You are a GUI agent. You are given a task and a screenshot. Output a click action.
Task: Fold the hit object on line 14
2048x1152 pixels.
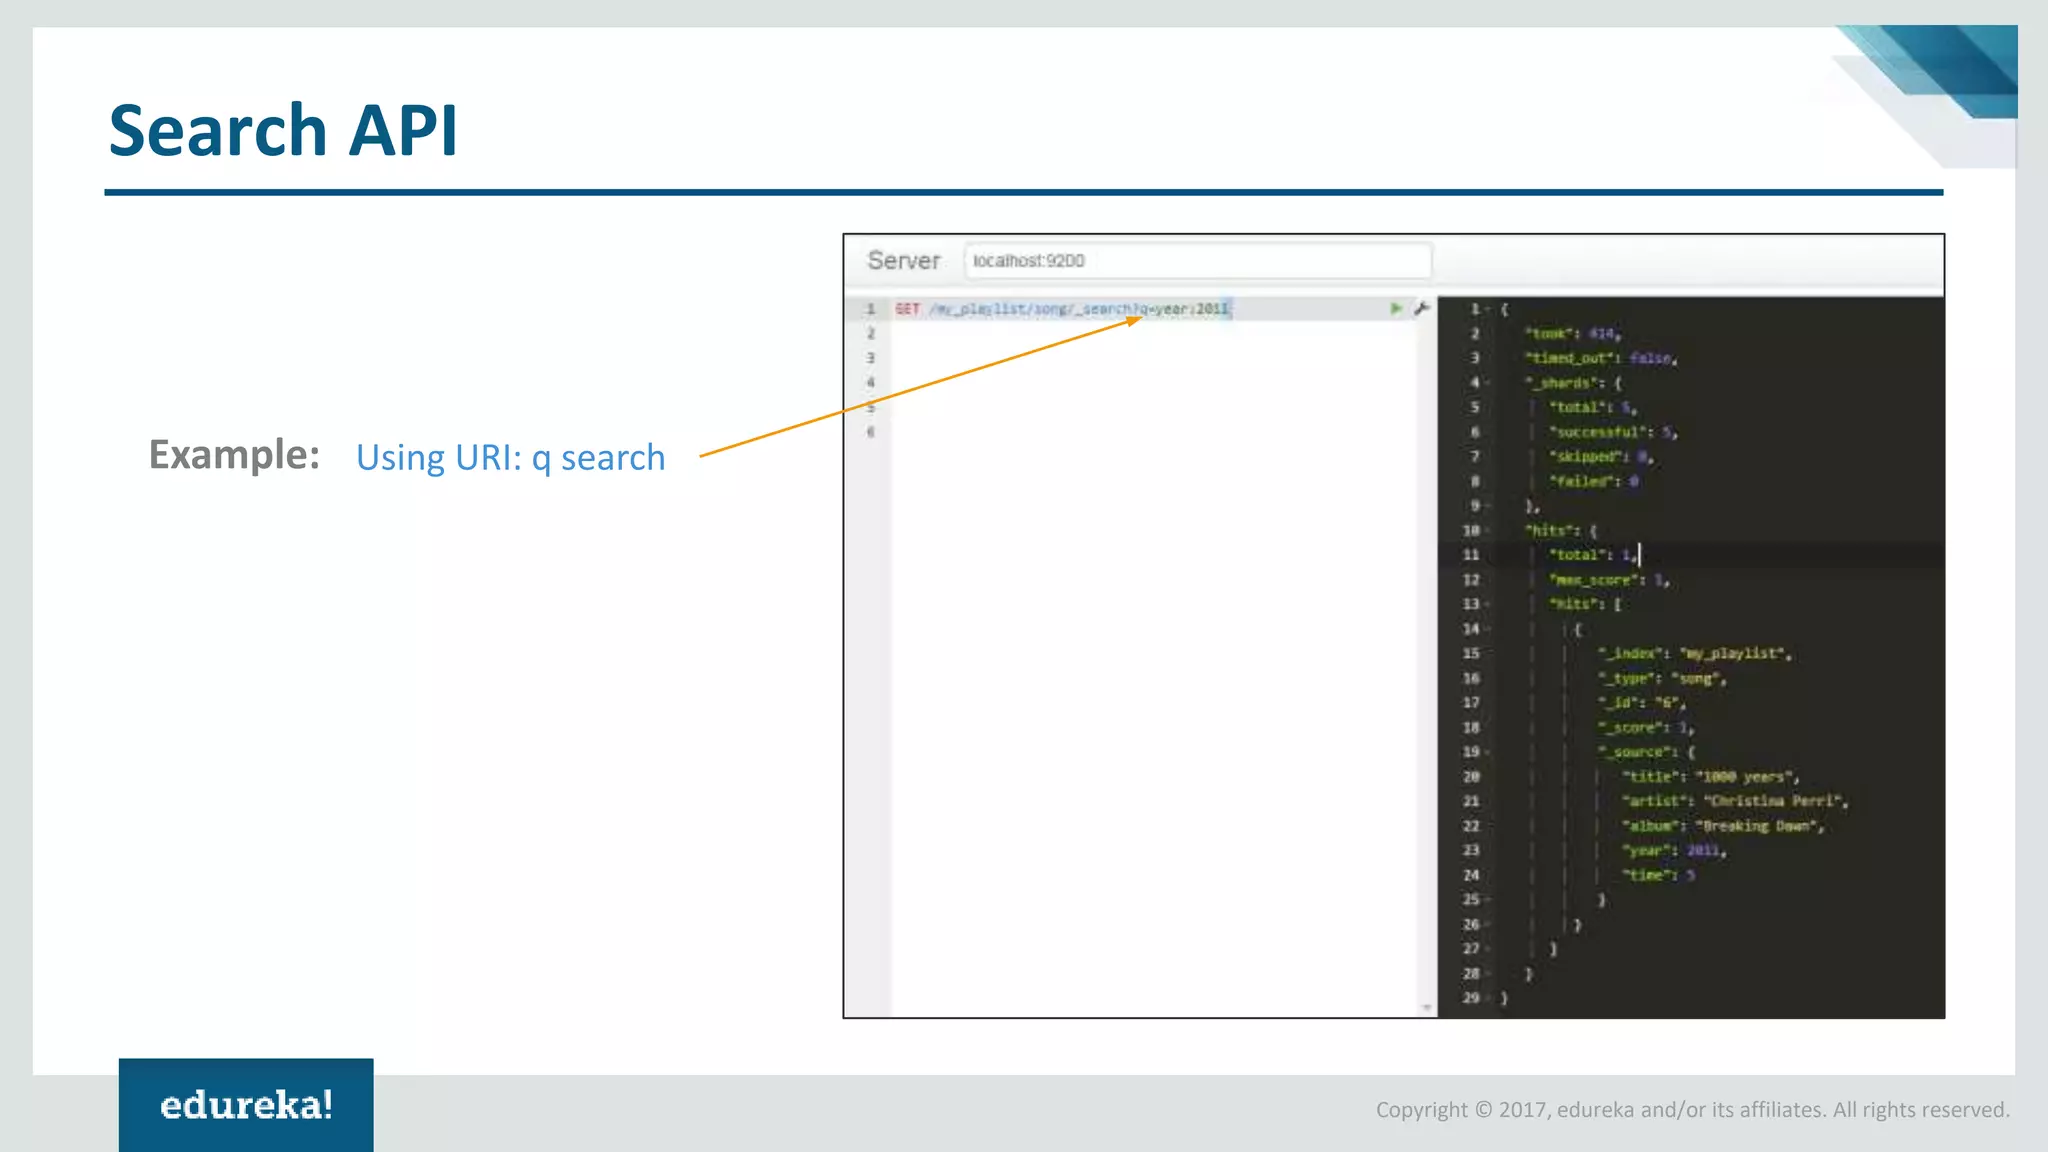pos(1488,629)
